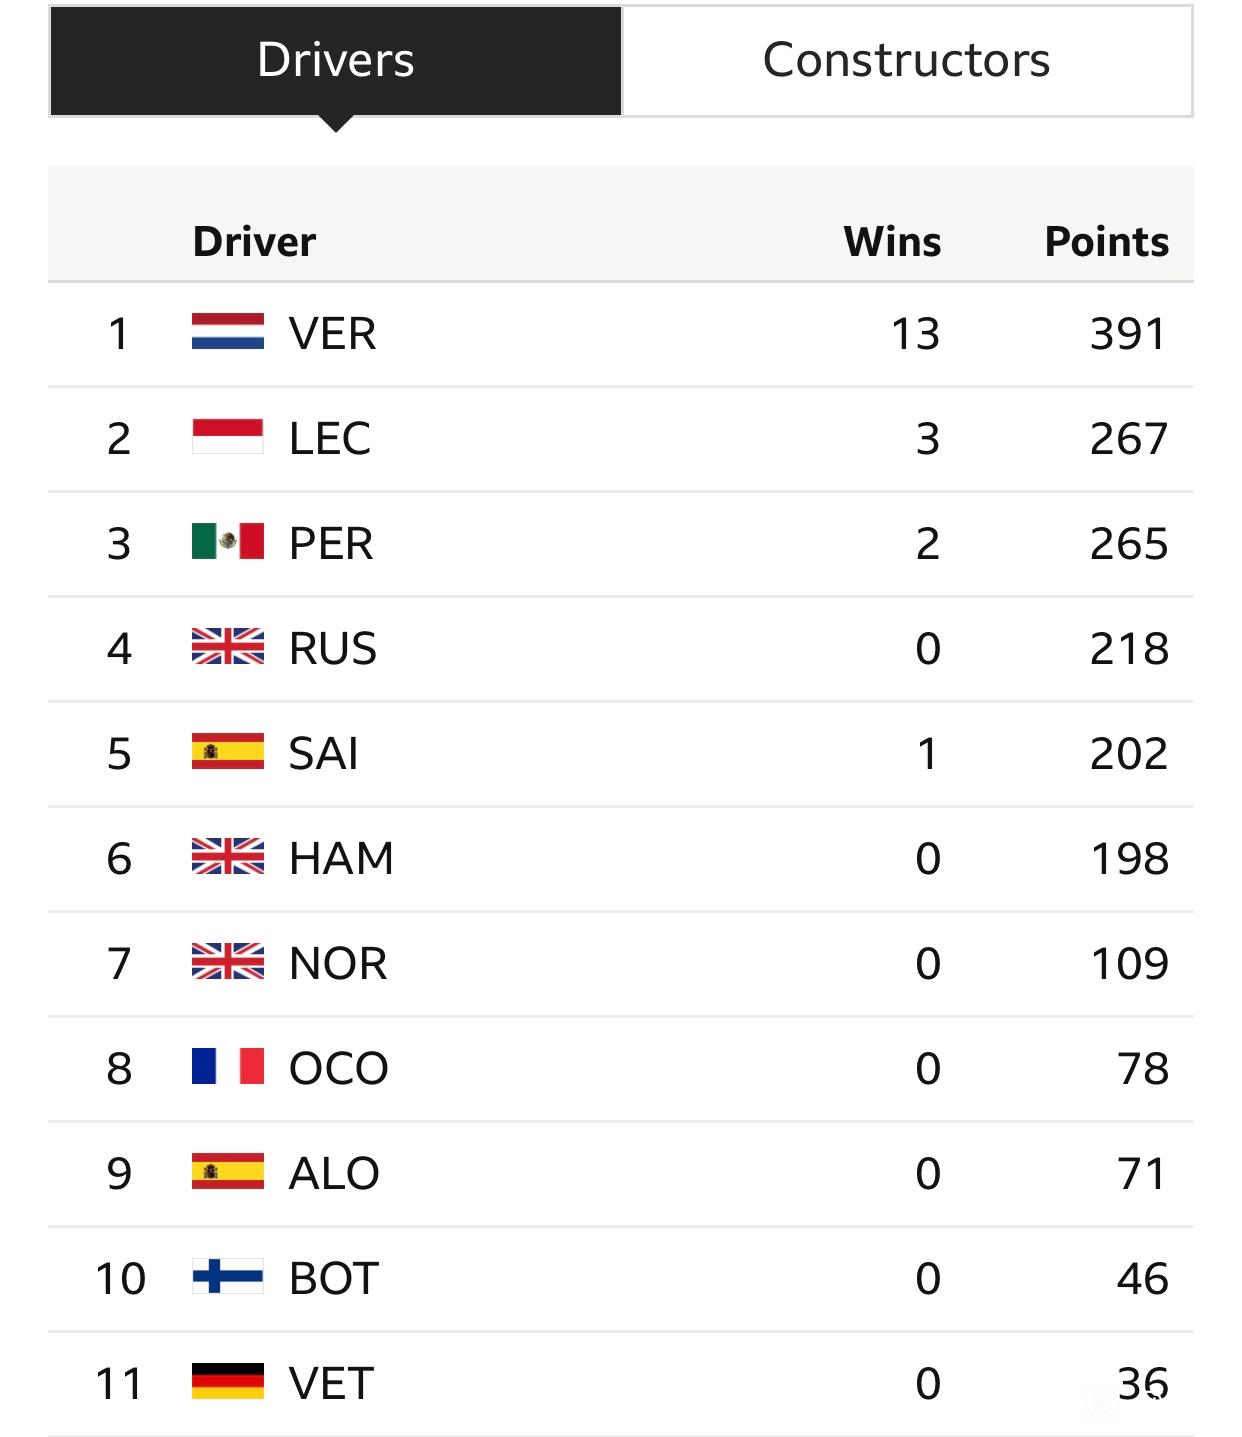Click the Netherlands flag next to VER

click(228, 332)
